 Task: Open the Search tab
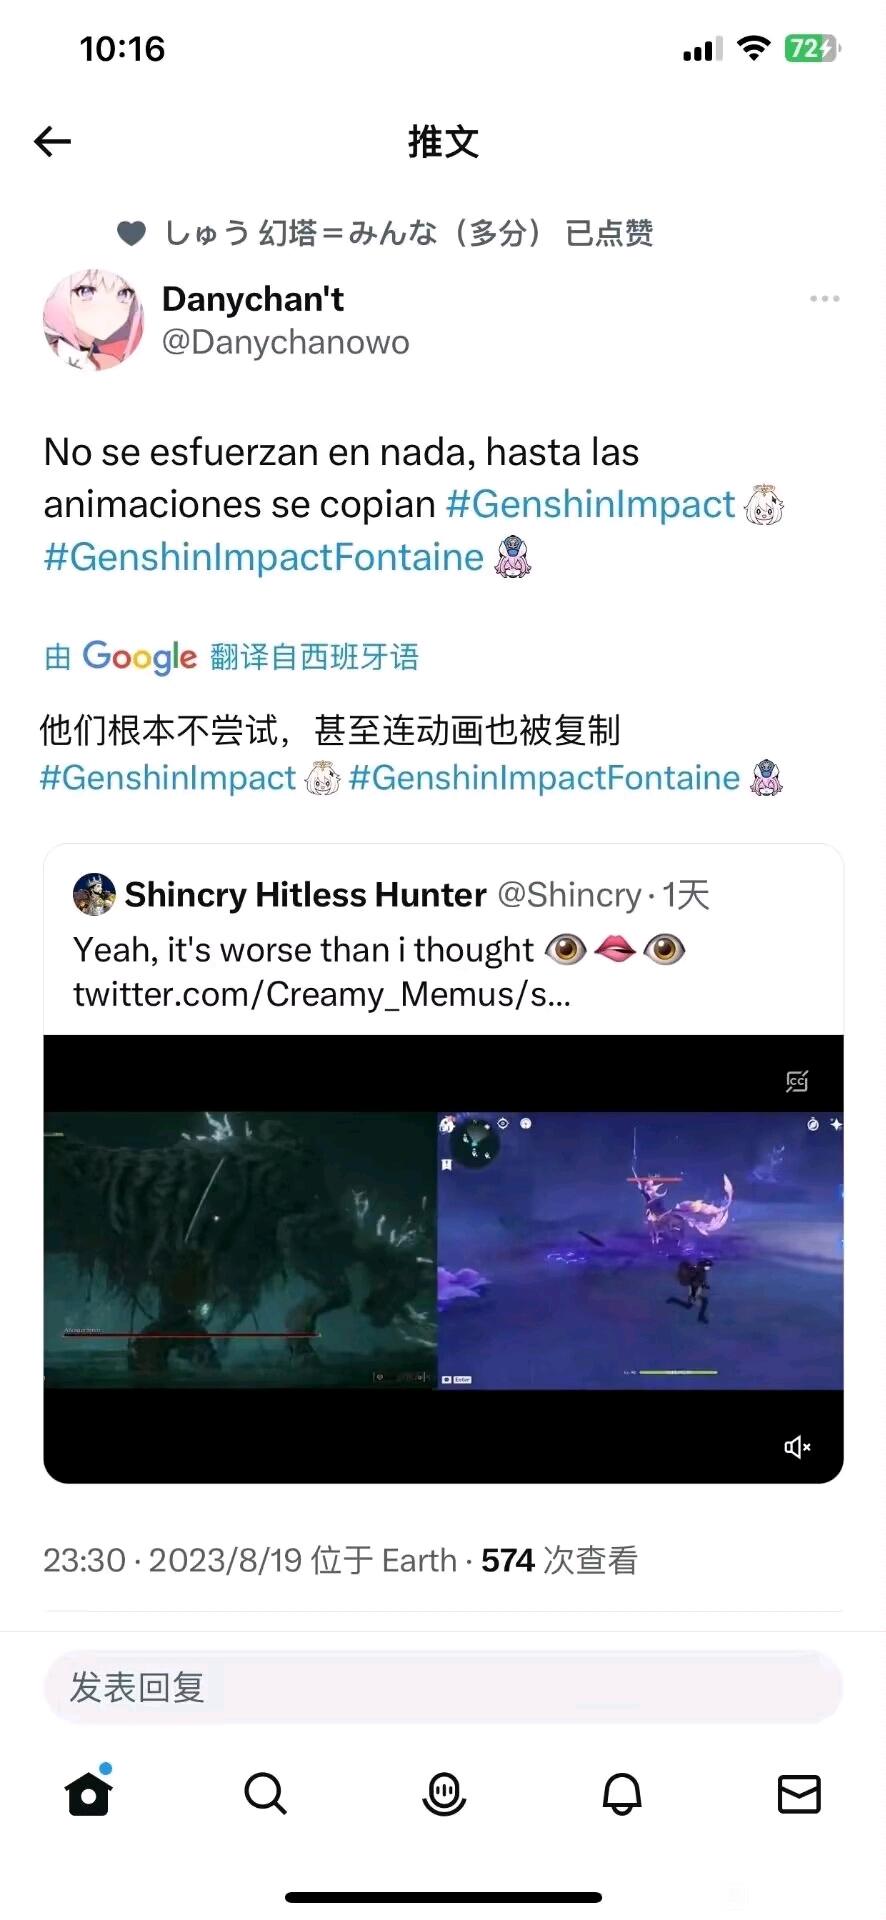265,1794
